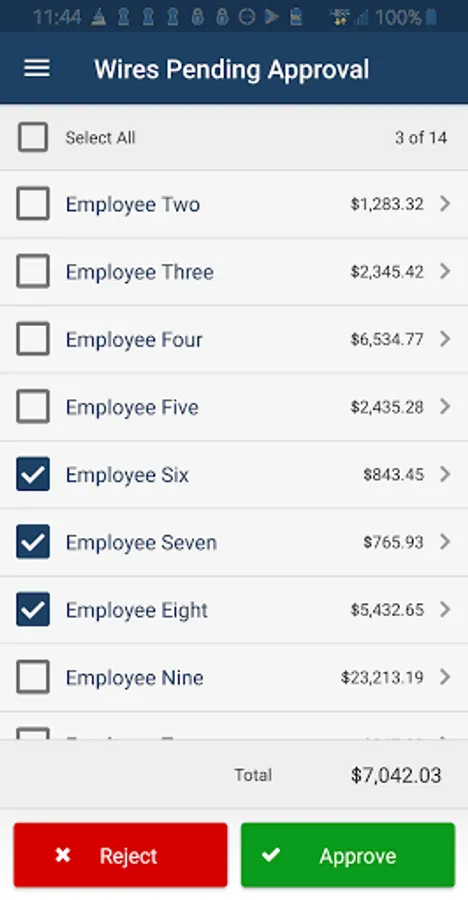Tap the $2,345.42 amount for Employee Three

coord(387,271)
